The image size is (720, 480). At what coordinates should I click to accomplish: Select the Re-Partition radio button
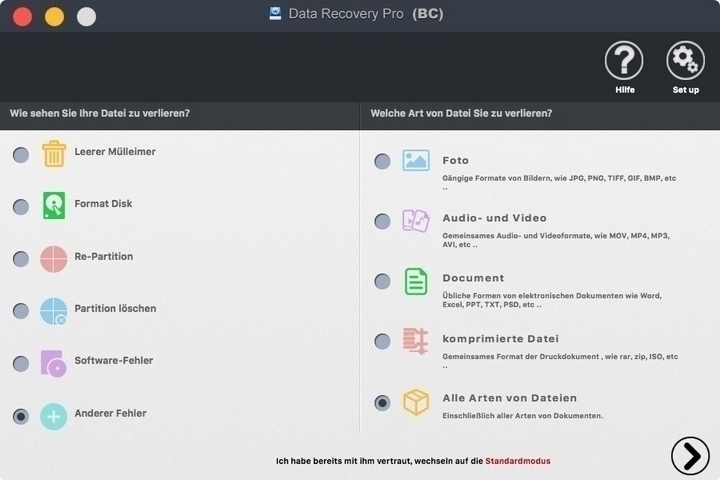point(21,259)
